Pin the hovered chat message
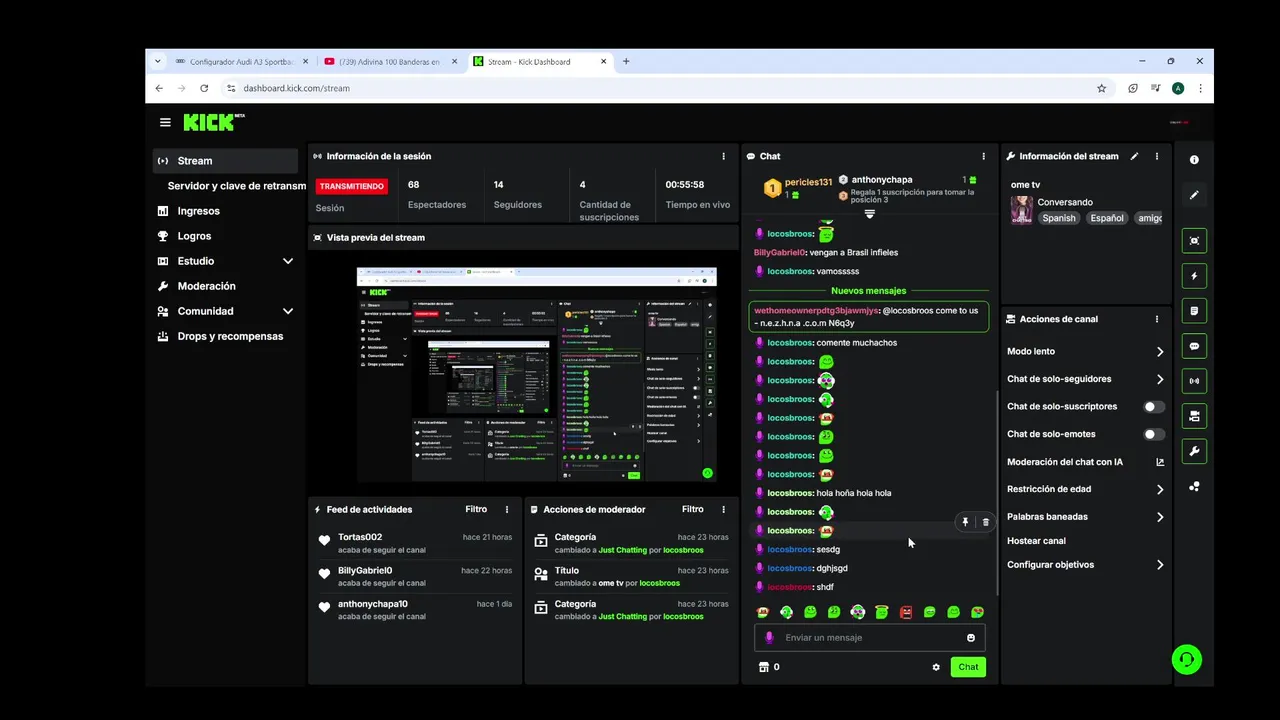1280x720 pixels. pos(965,522)
